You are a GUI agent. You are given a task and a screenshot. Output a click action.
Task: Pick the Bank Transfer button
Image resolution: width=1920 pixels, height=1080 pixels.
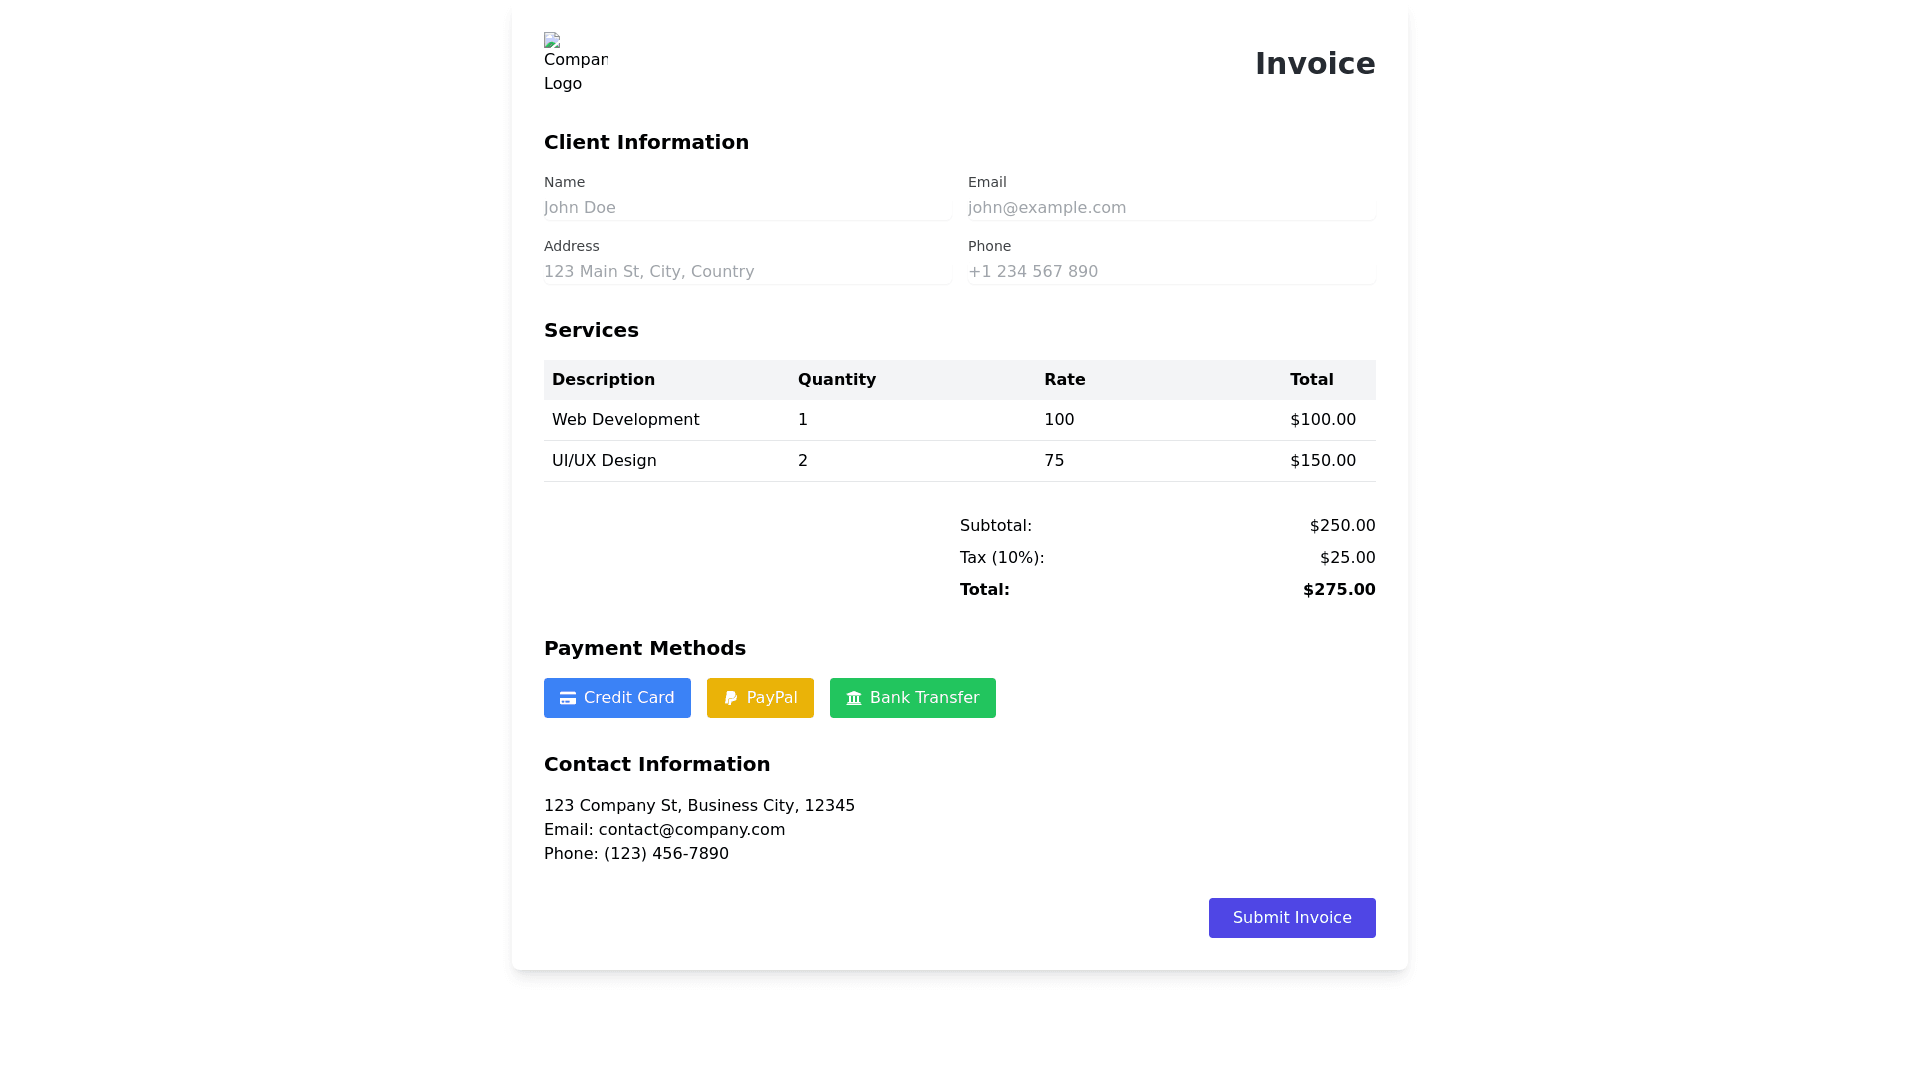pyautogui.click(x=924, y=698)
